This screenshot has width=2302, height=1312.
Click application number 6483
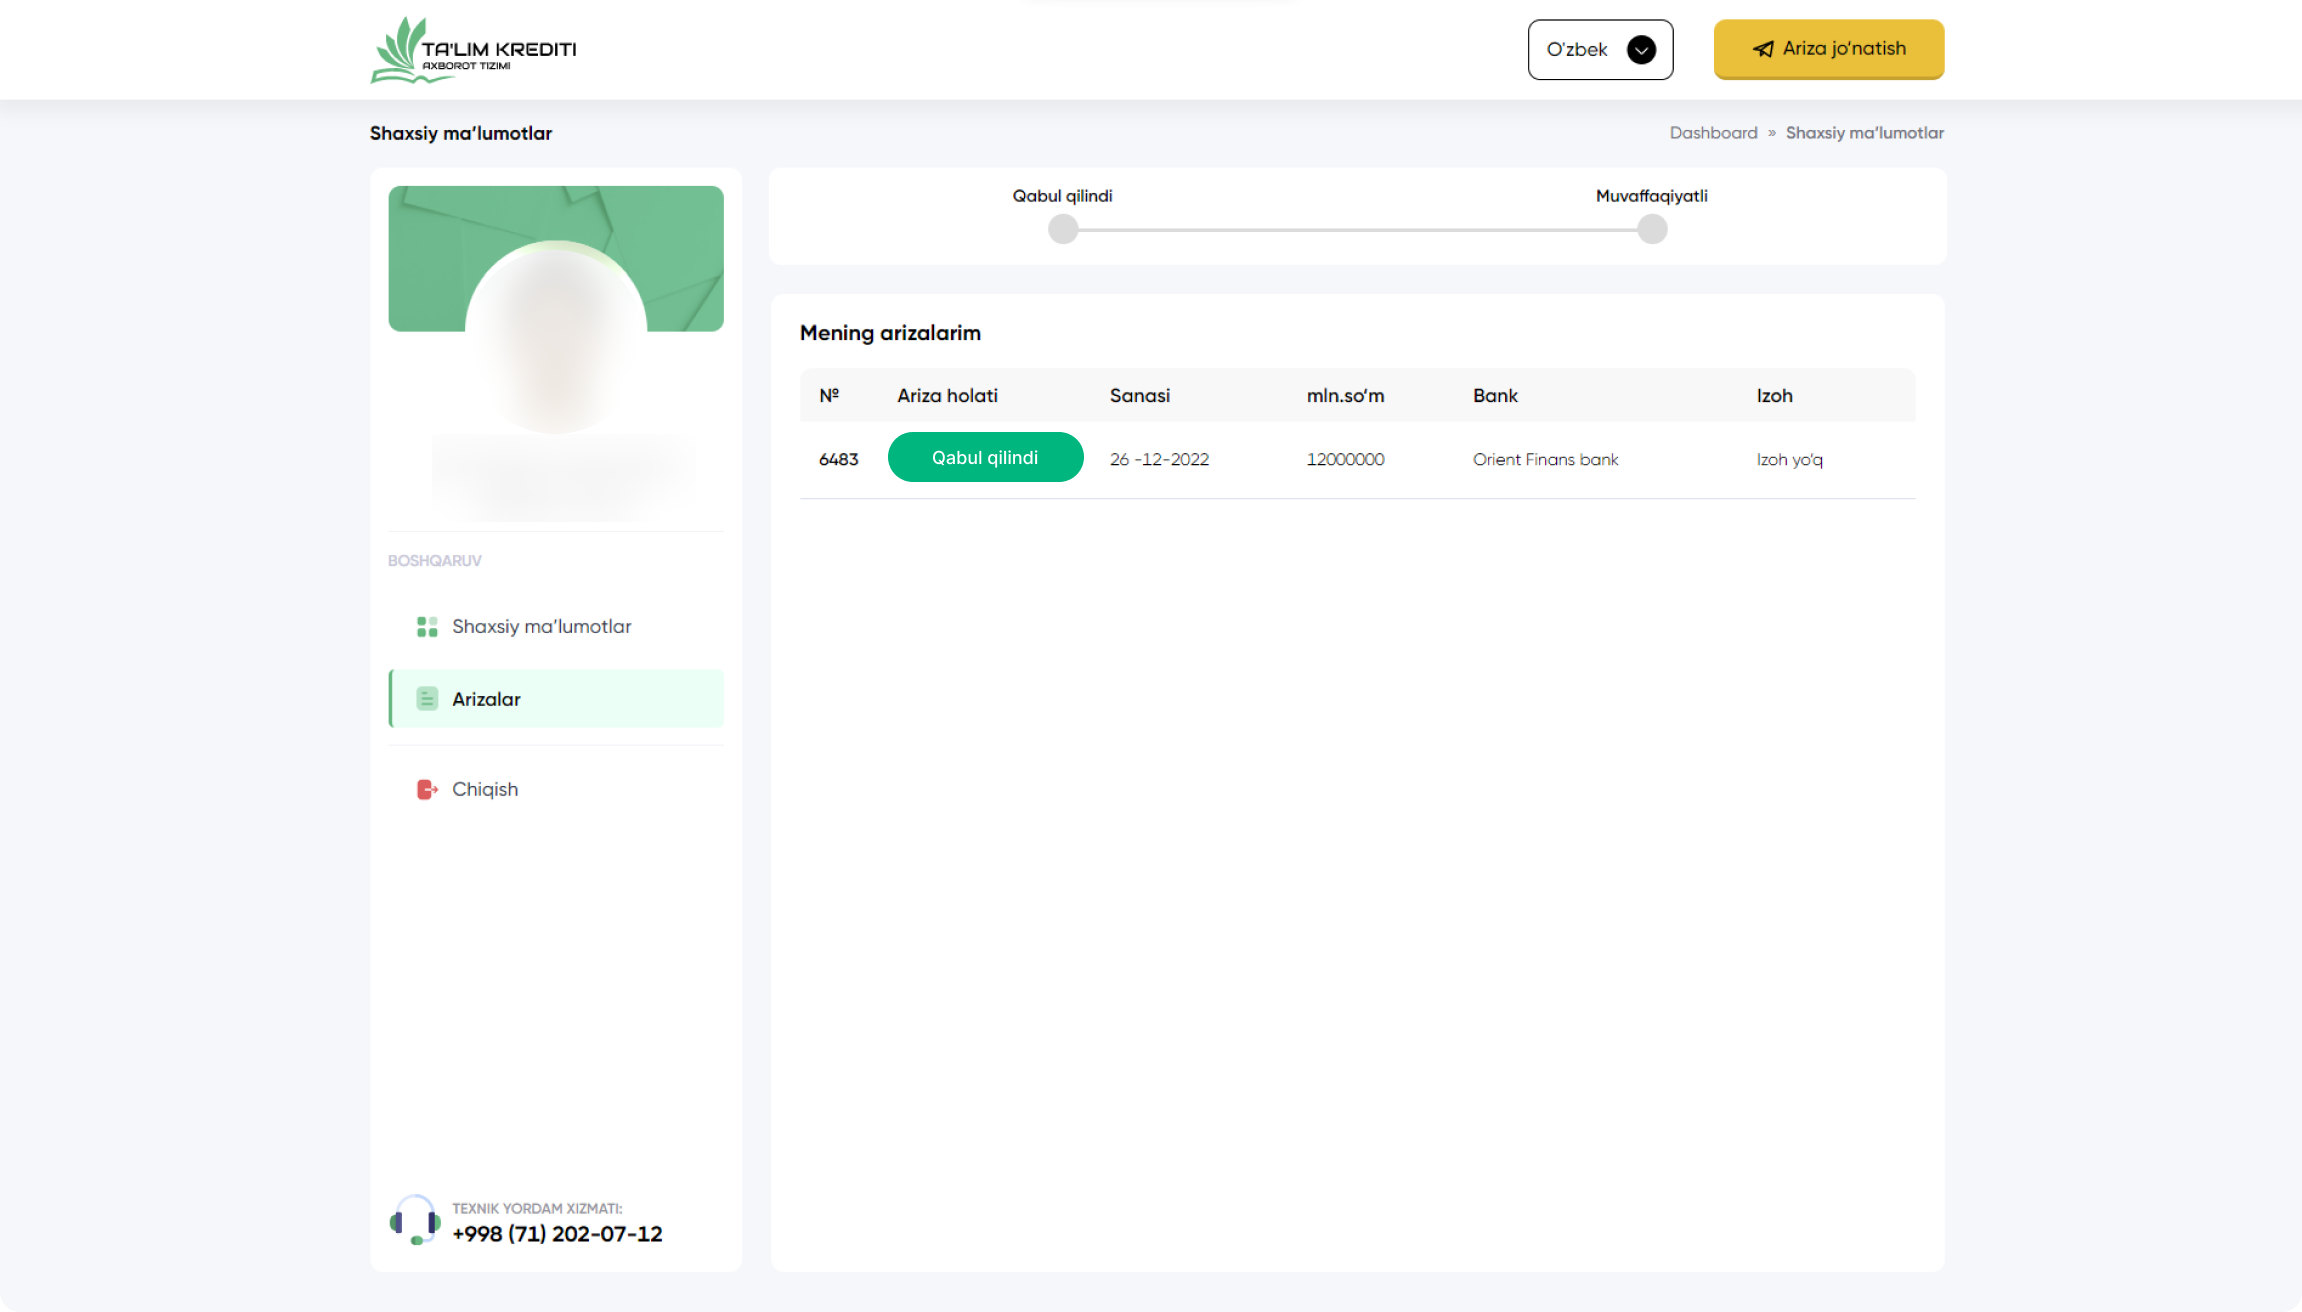click(x=838, y=459)
